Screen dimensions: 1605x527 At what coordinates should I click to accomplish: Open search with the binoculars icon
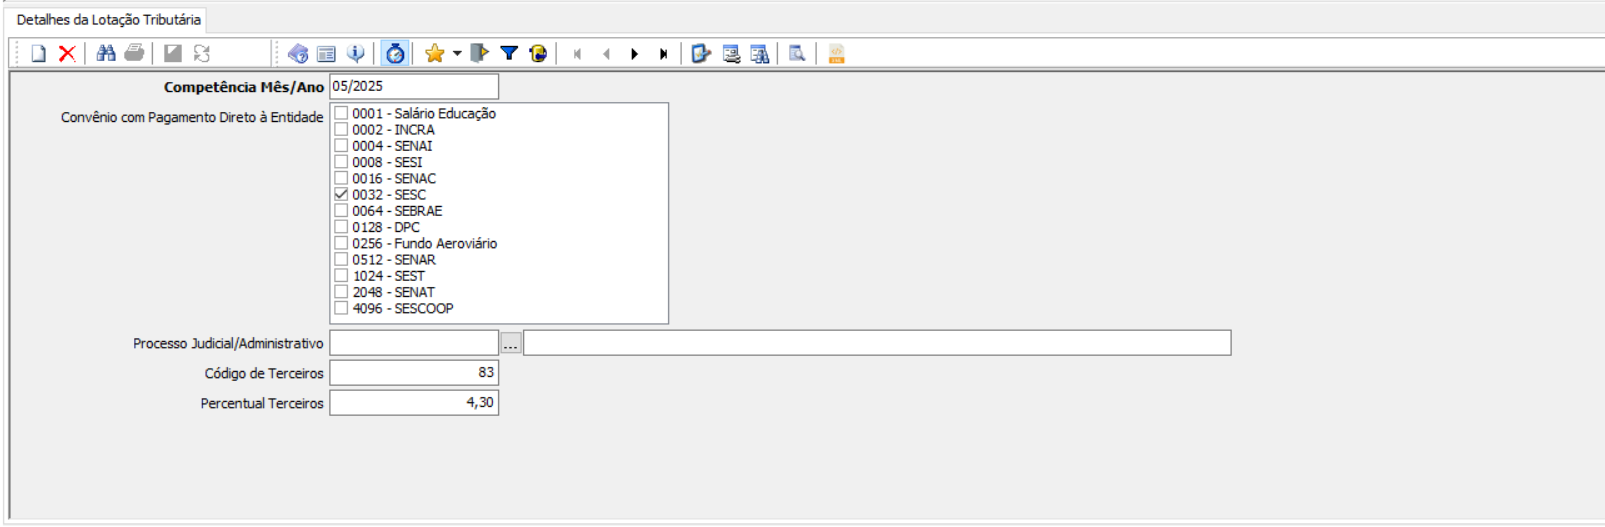click(x=106, y=54)
